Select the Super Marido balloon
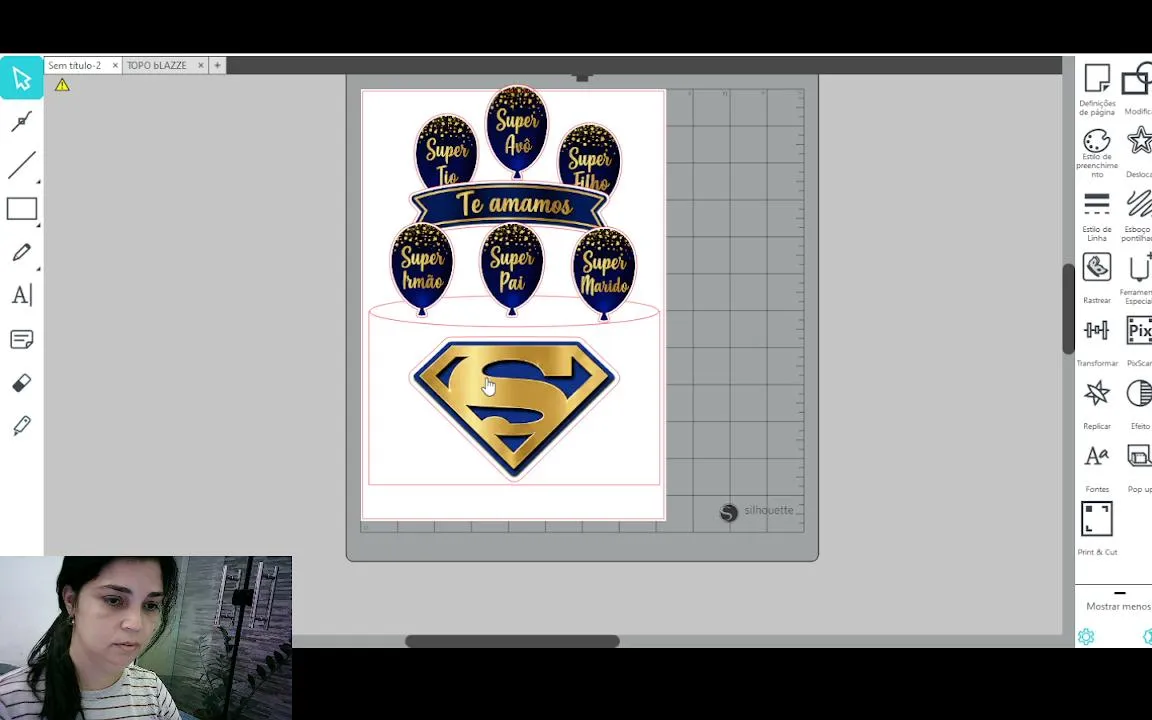The width and height of the screenshot is (1152, 720). point(604,273)
